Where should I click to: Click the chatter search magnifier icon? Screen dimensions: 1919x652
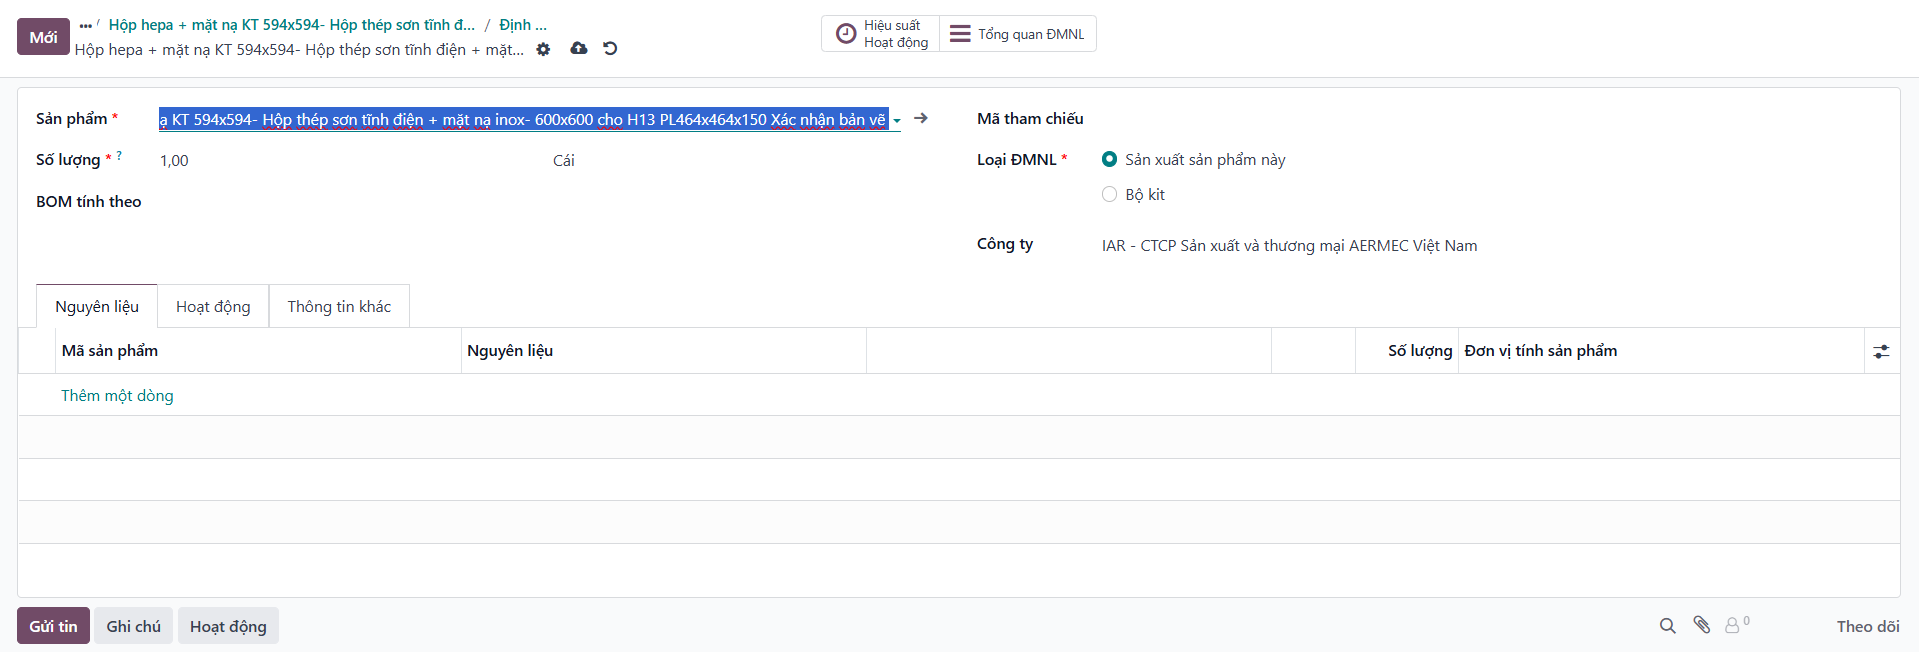coord(1667,626)
